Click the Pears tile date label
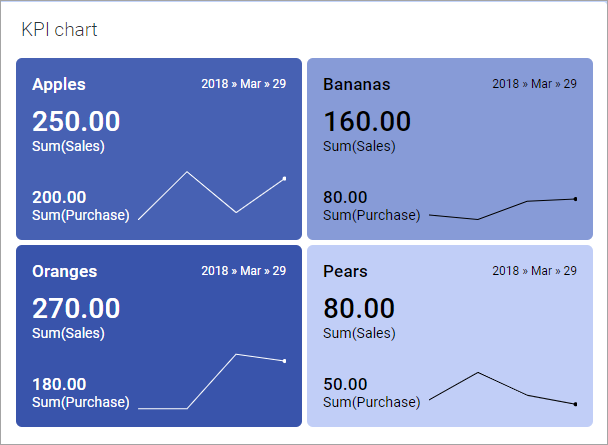 (534, 271)
